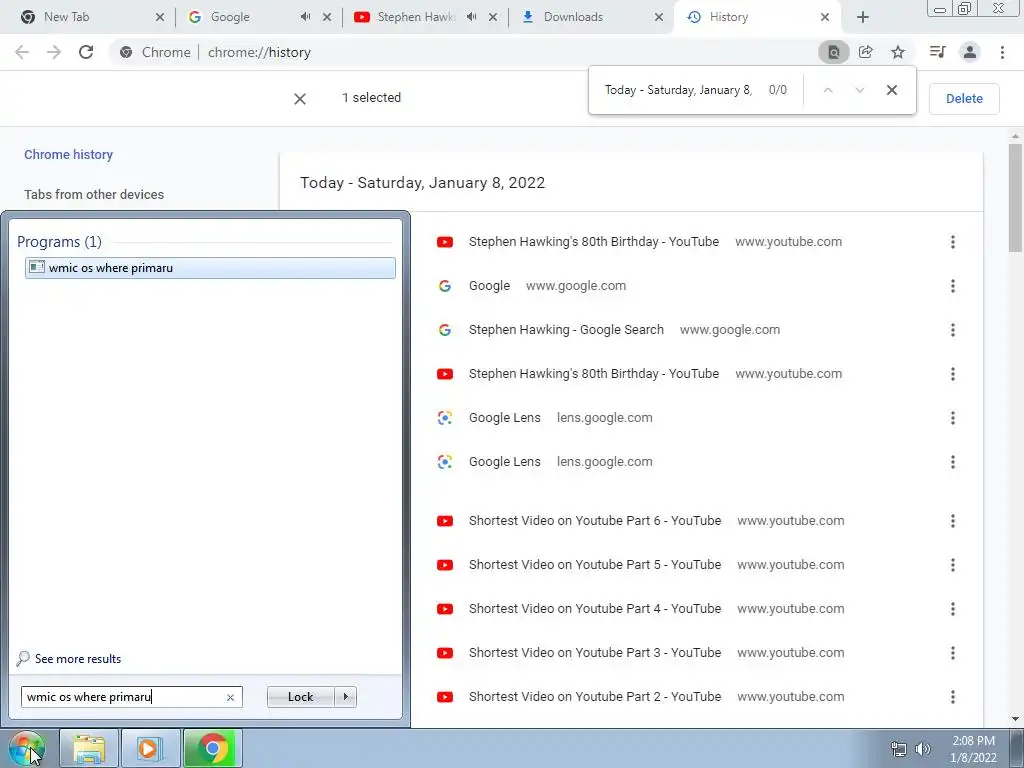
Task: Clear the Start menu search box
Action: (230, 697)
